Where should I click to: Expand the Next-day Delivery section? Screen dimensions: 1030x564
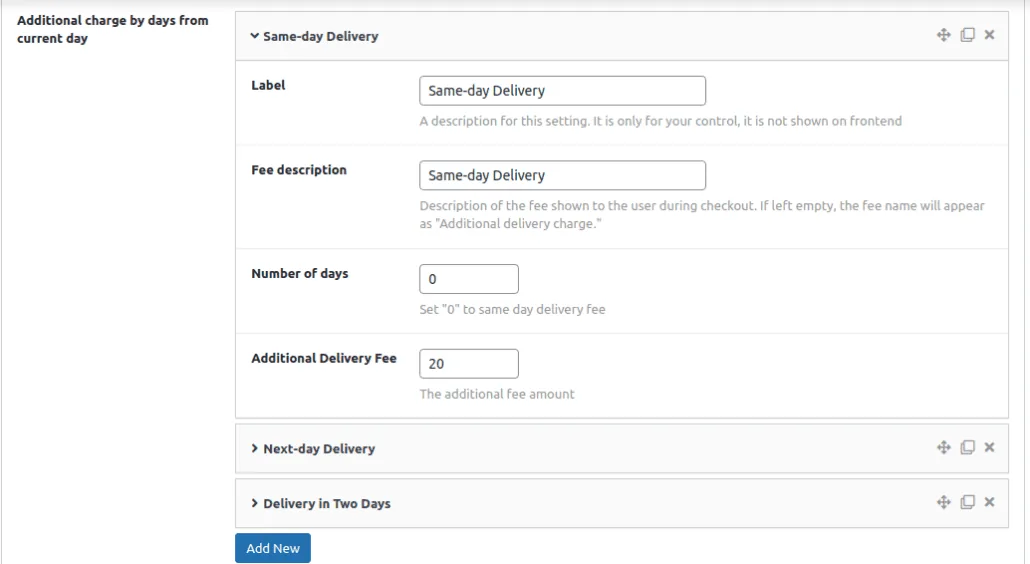click(x=254, y=448)
